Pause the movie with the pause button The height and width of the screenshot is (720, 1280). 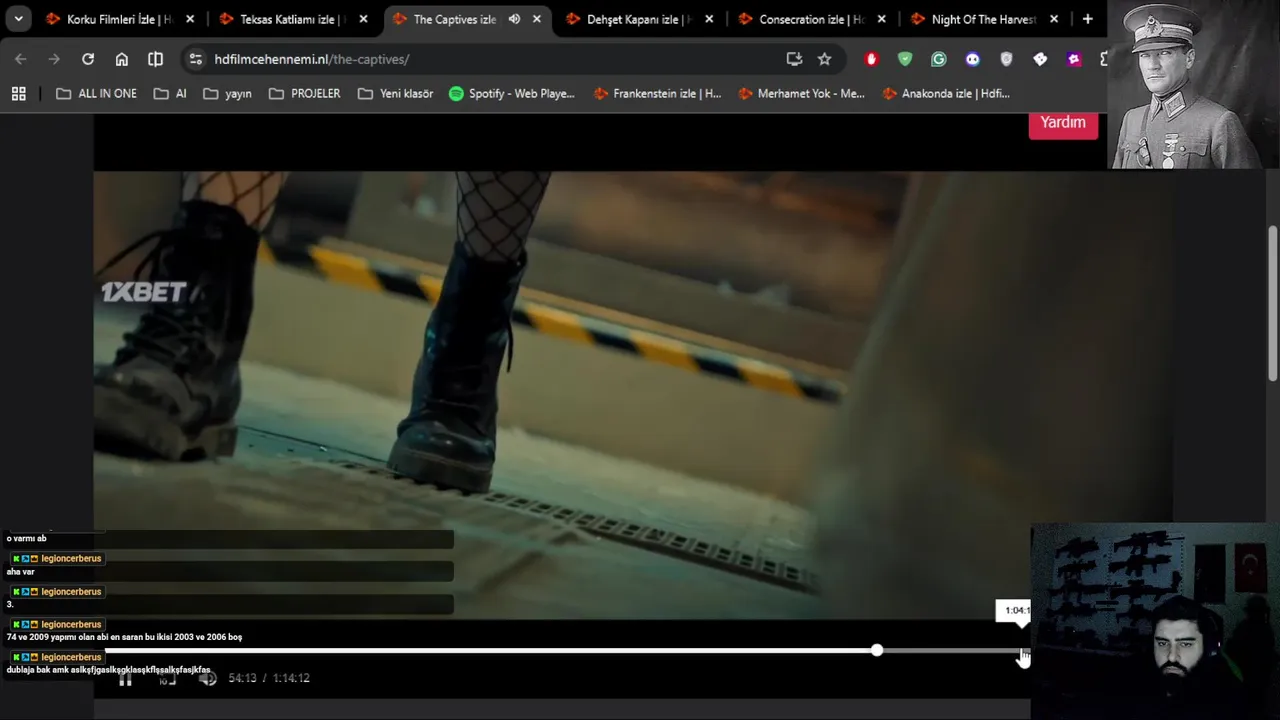(x=125, y=679)
